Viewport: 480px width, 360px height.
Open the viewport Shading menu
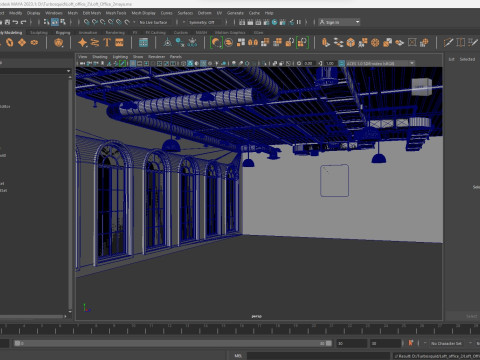100,57
